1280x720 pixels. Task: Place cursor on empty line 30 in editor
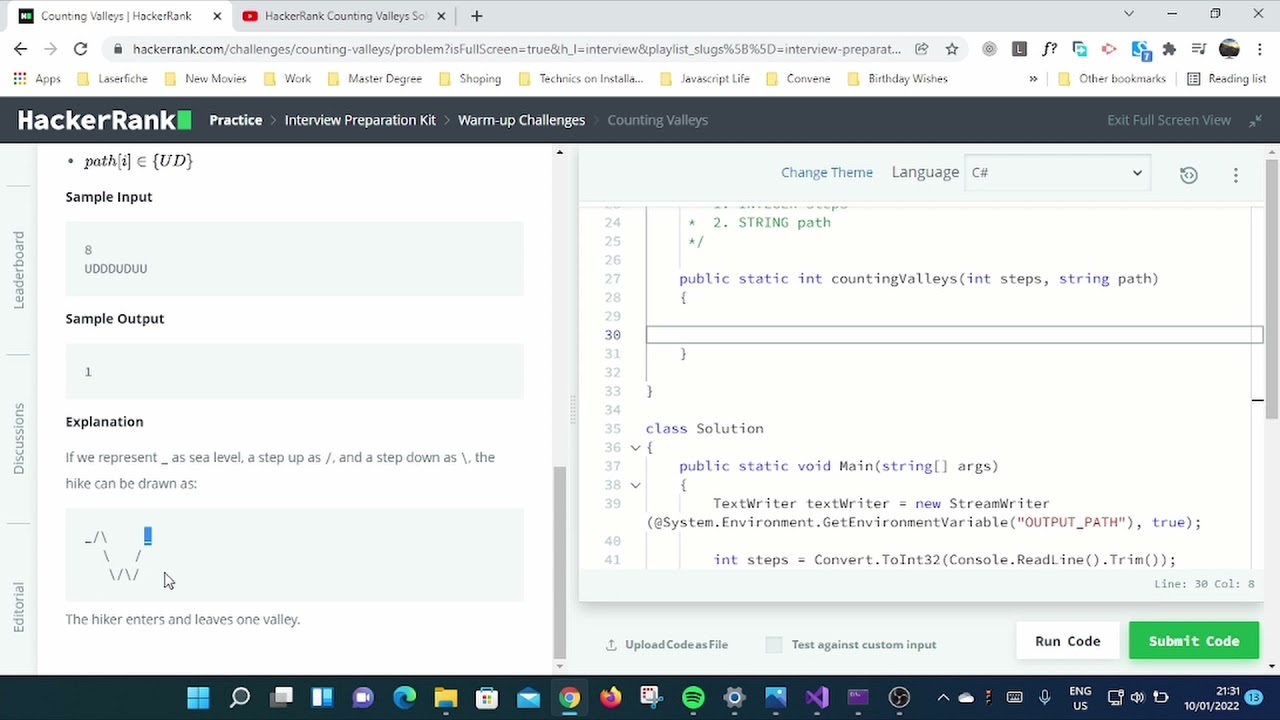coord(954,335)
